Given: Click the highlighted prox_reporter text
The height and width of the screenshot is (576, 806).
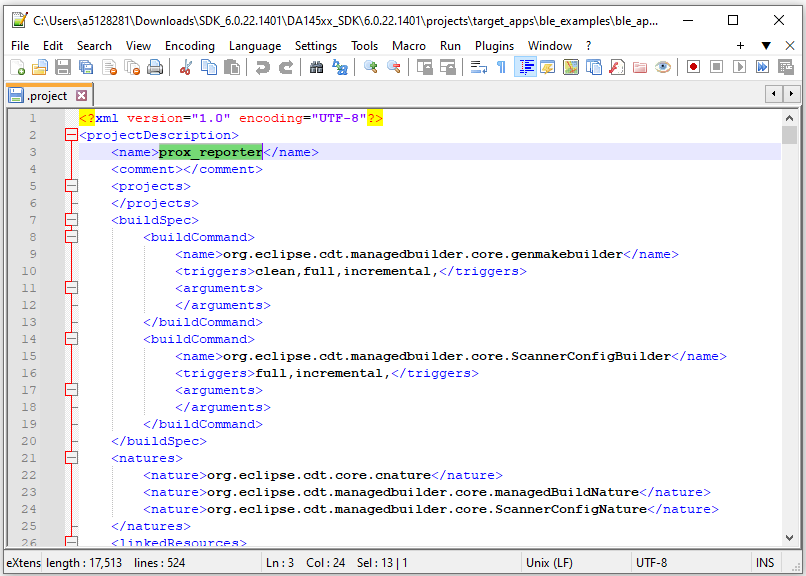Looking at the screenshot, I should pos(210,152).
